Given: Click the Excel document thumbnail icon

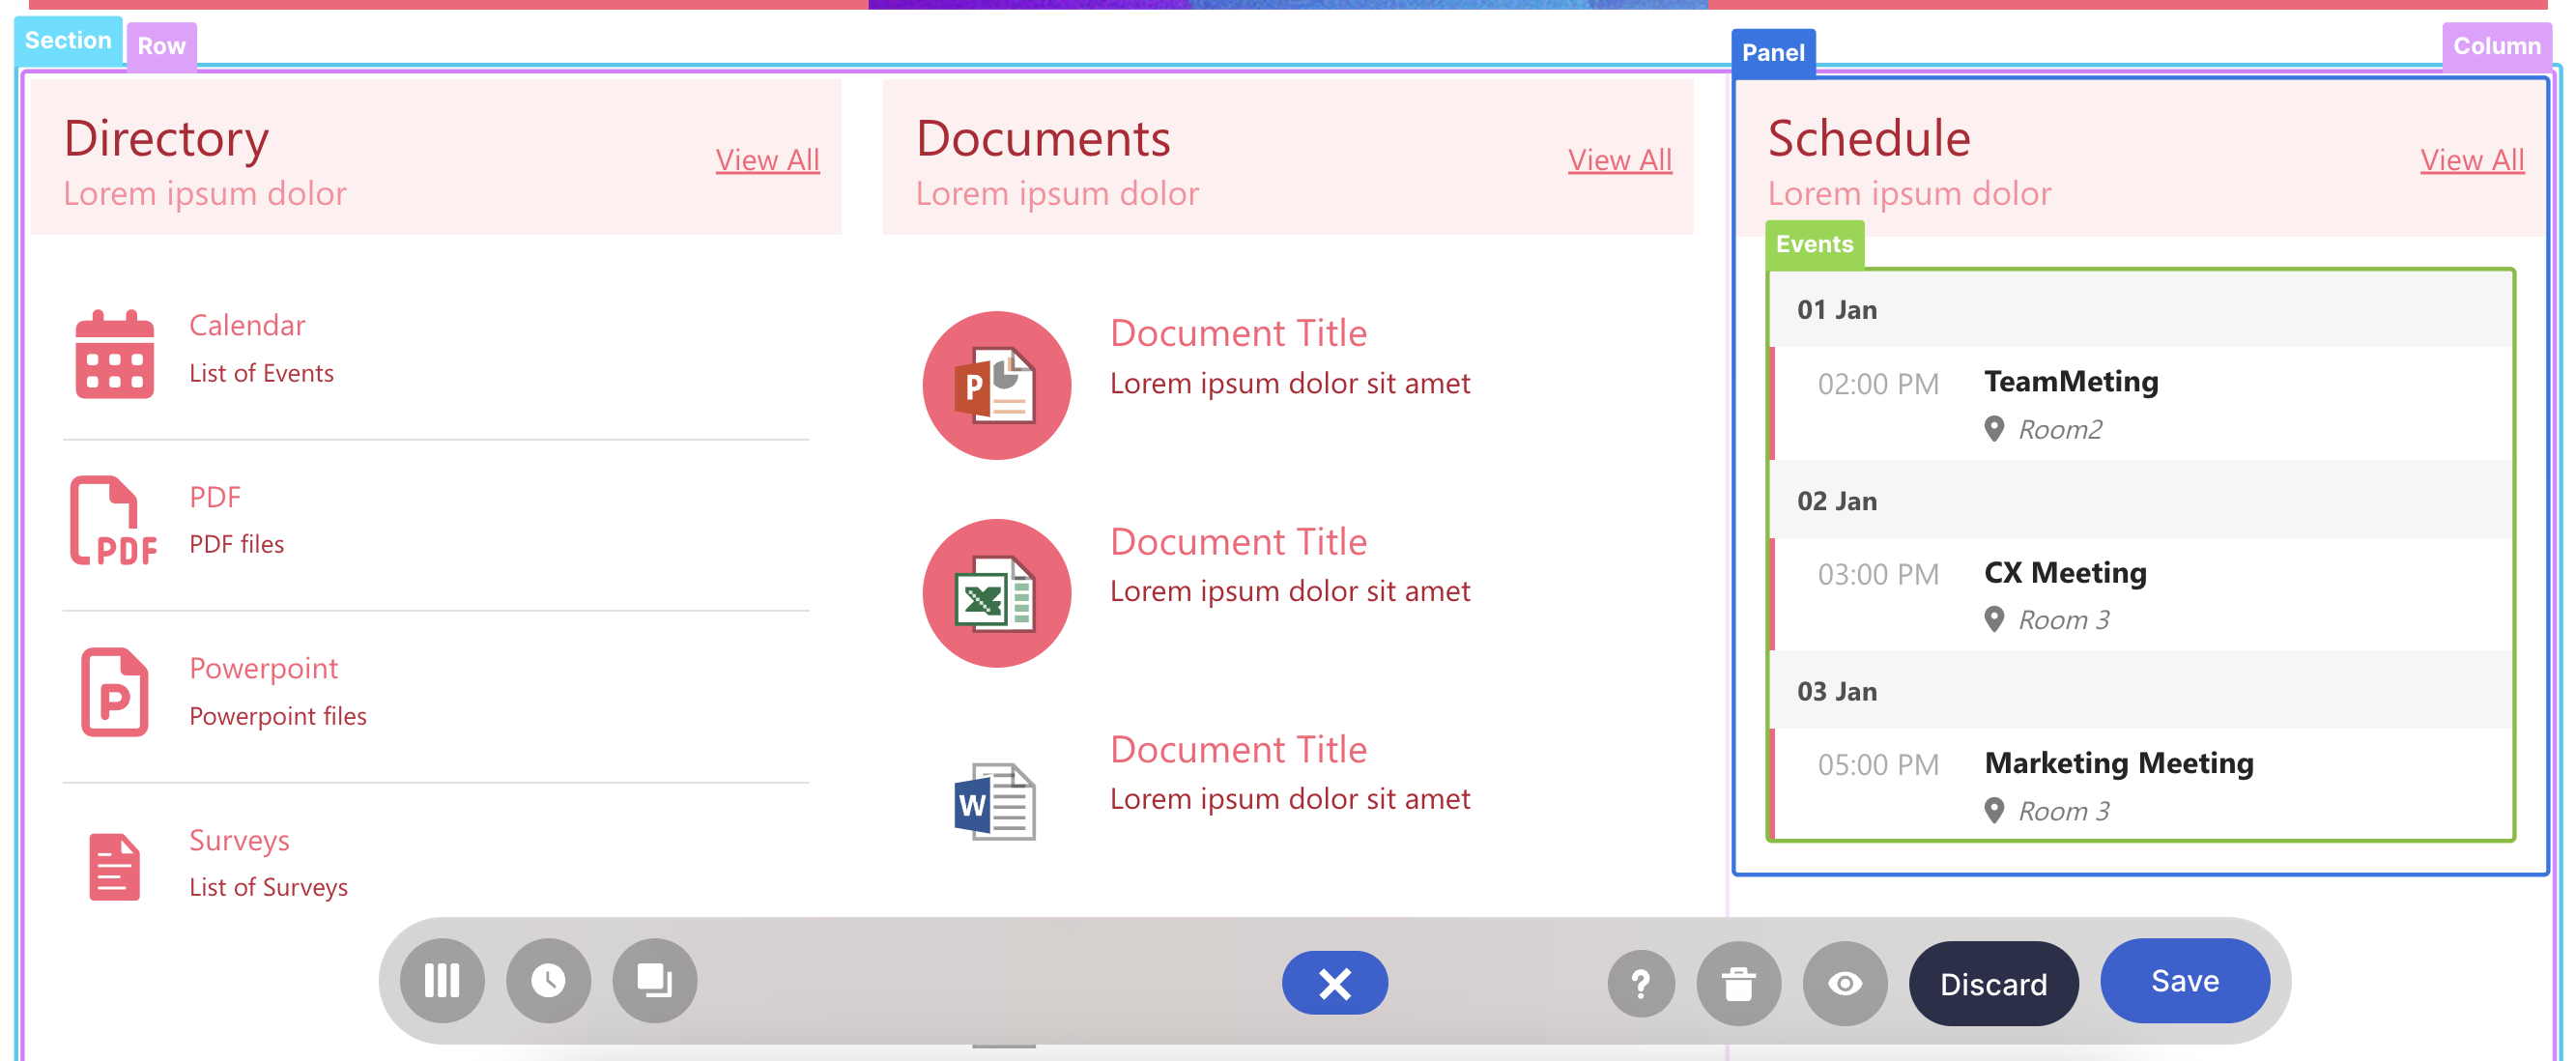Looking at the screenshot, I should pos(996,593).
